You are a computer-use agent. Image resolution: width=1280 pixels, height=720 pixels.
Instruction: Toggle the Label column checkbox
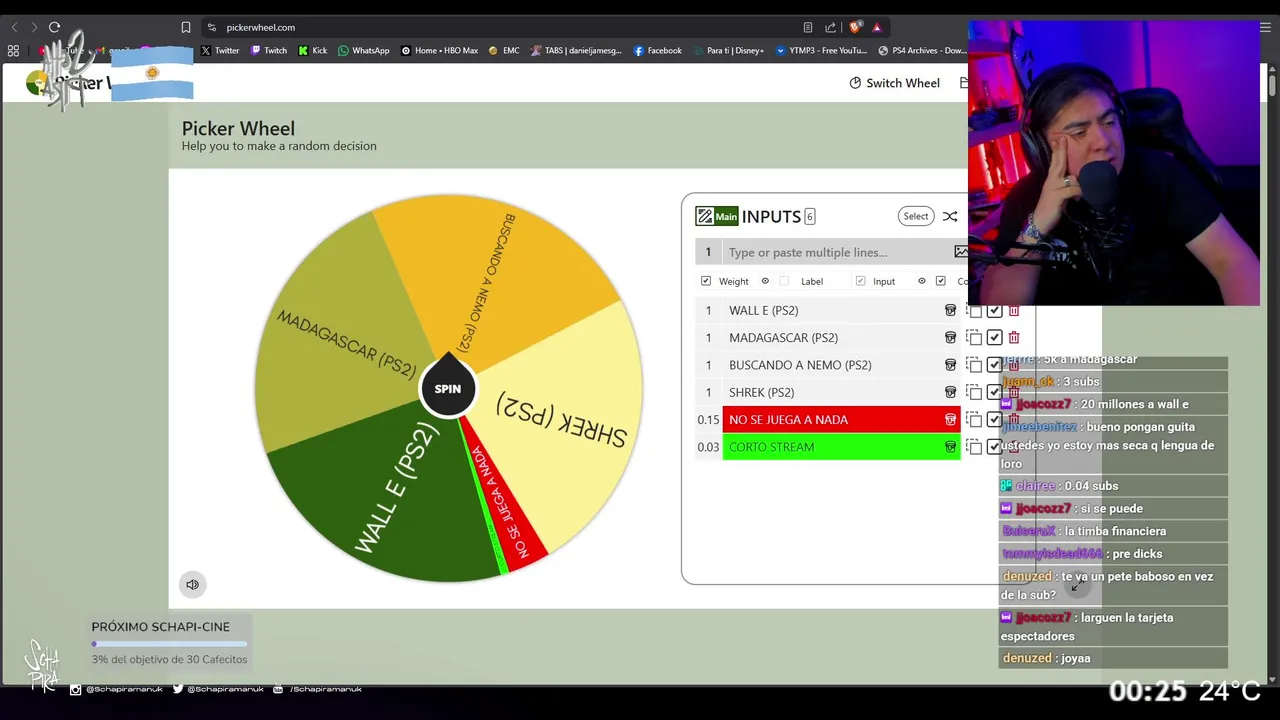(784, 281)
